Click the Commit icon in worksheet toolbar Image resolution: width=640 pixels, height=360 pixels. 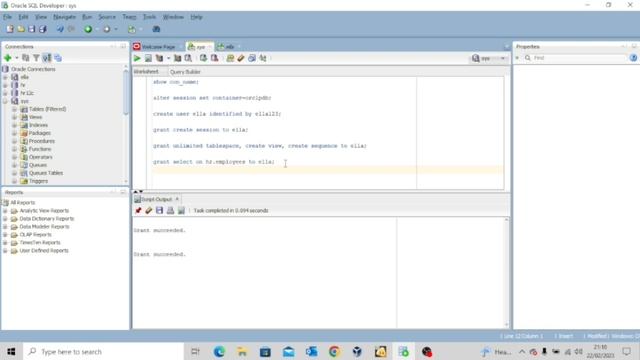(x=203, y=58)
